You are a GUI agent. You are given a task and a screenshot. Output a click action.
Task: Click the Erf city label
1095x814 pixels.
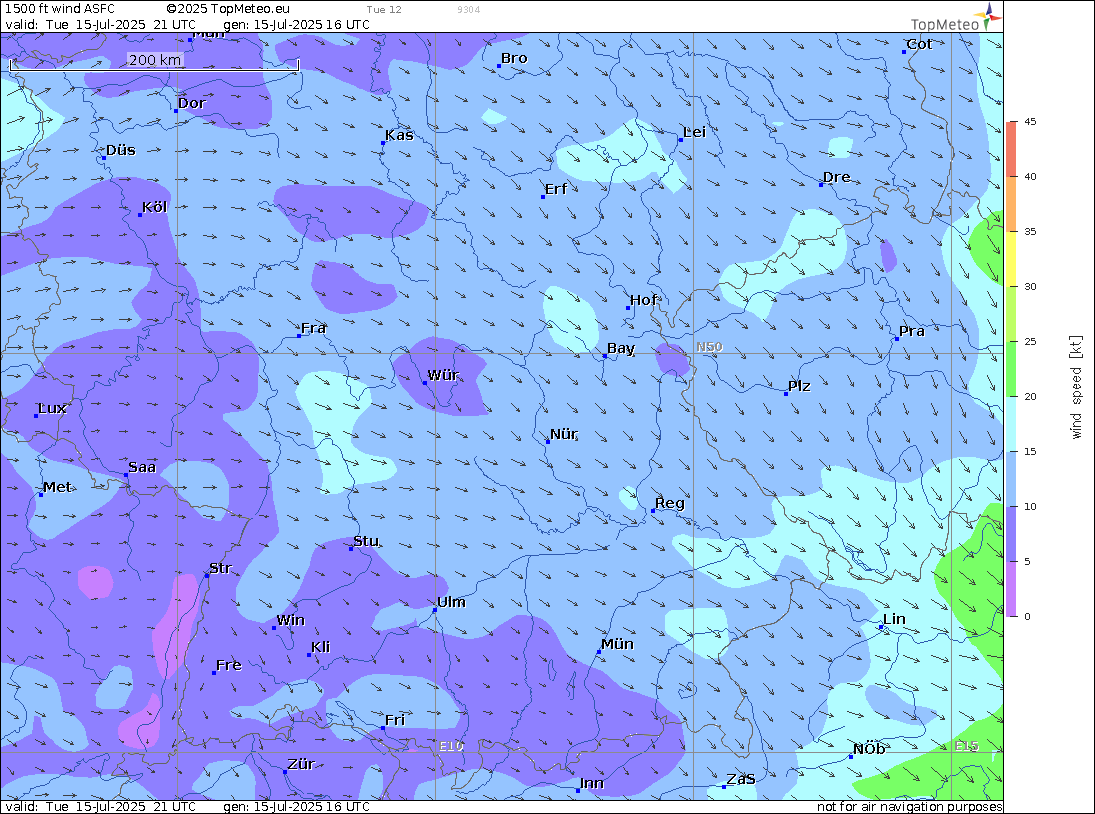click(x=556, y=189)
